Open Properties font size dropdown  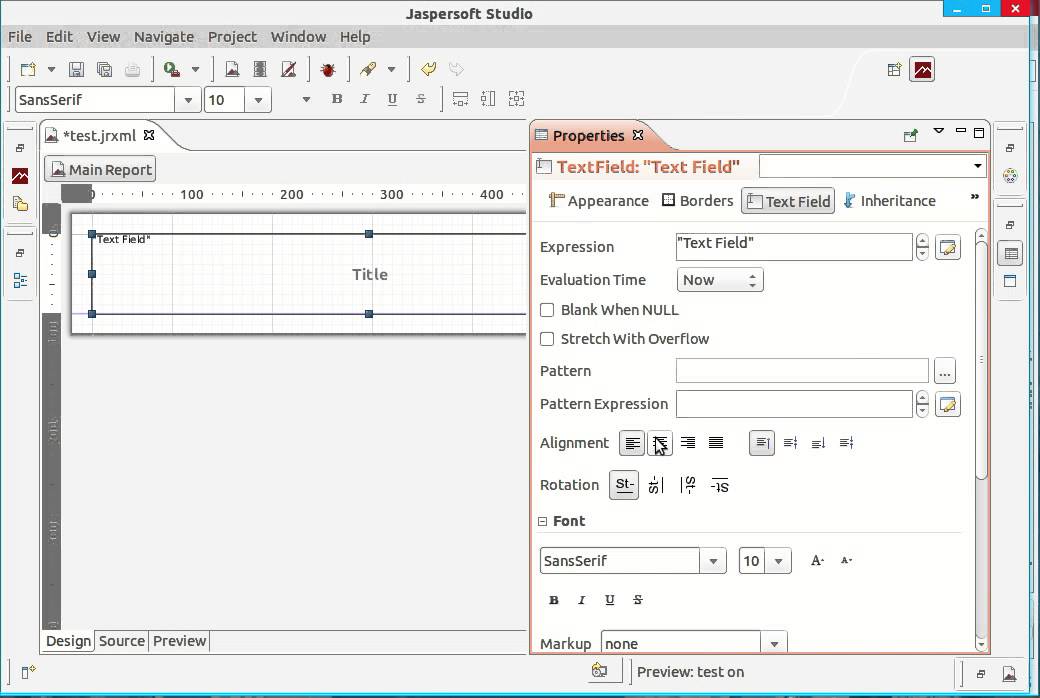779,561
